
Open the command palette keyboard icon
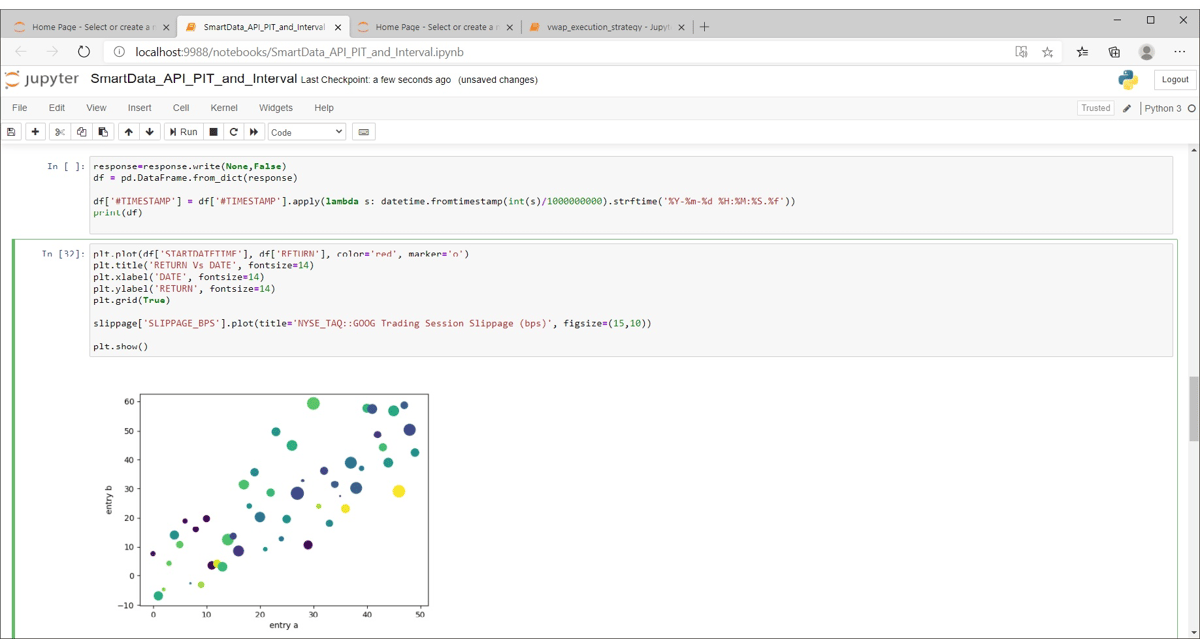coord(364,132)
